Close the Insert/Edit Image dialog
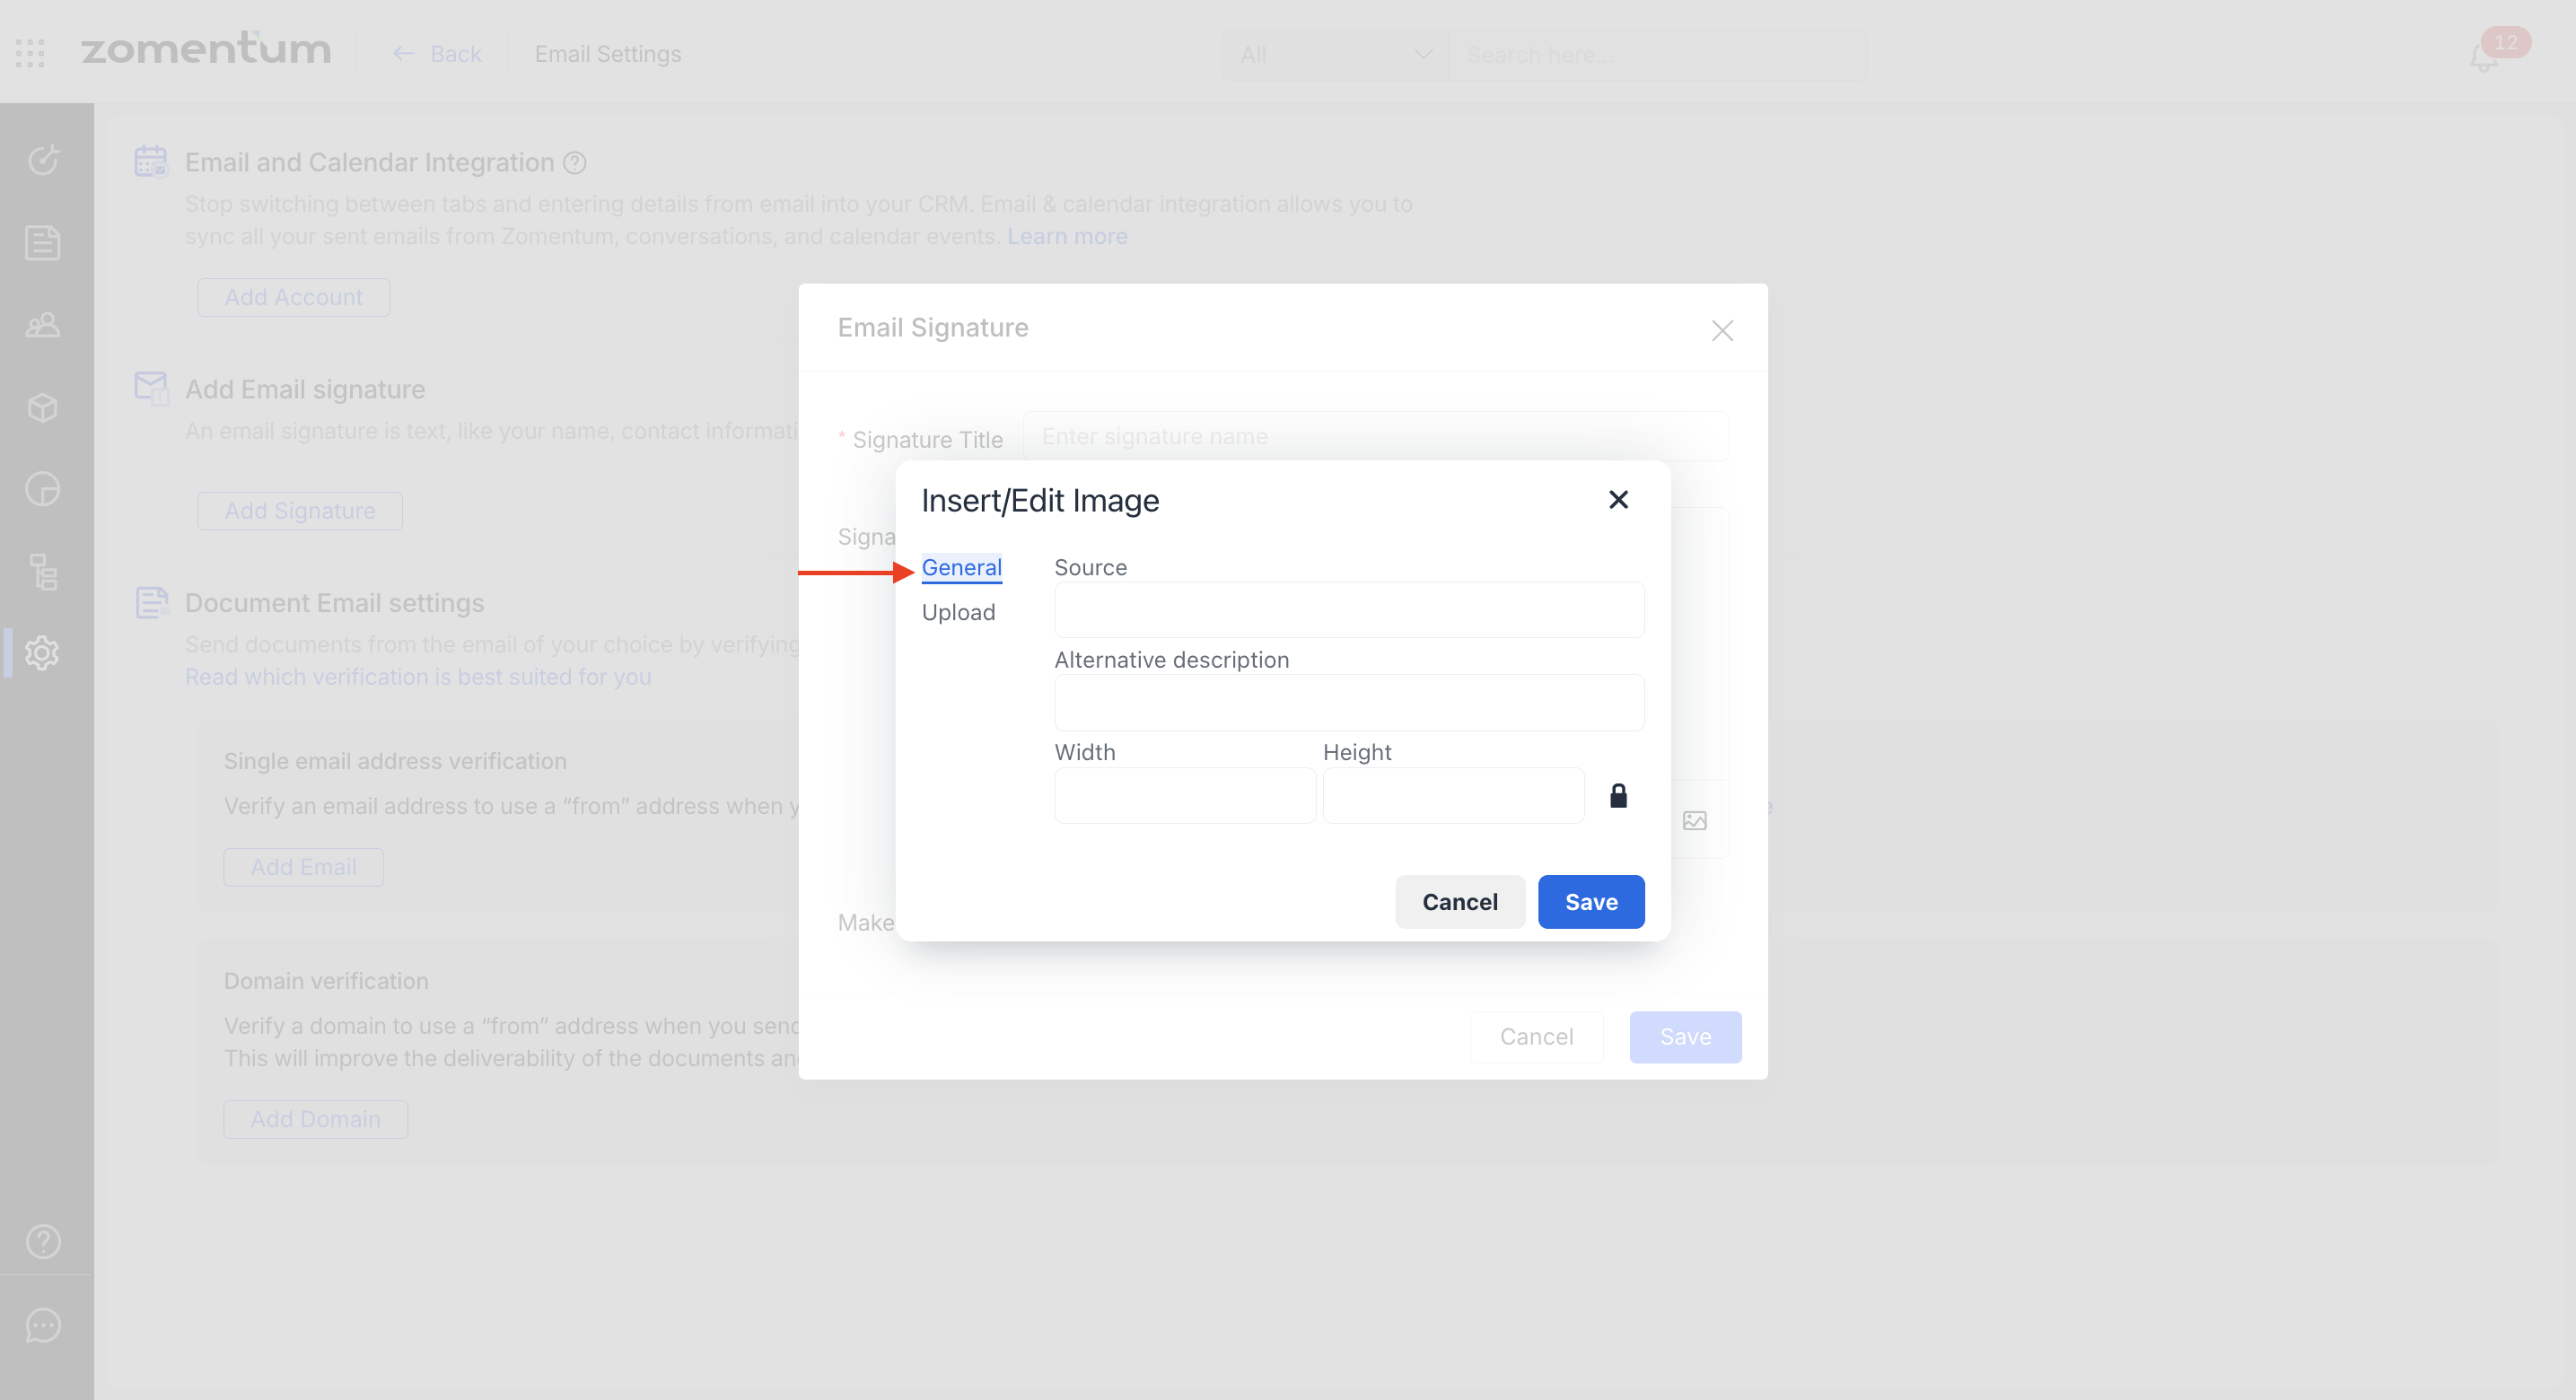This screenshot has height=1400, width=2576. coord(1618,499)
